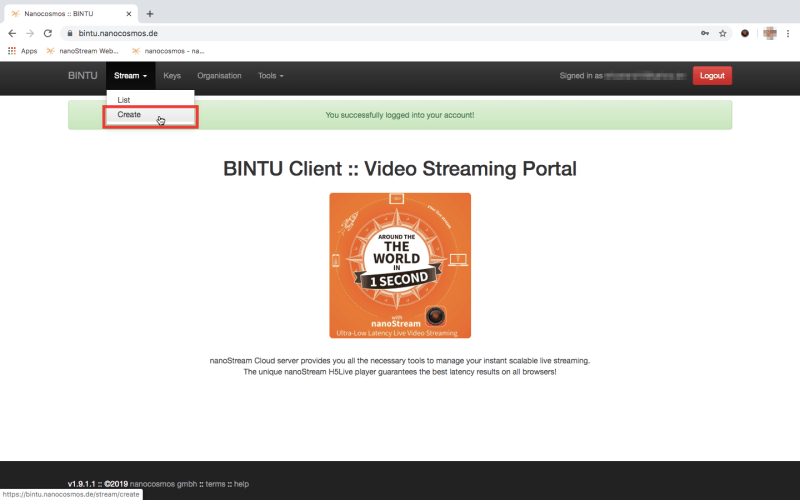Bookmark this page with the star icon
Screen dimensions: 800x500
[723, 33]
